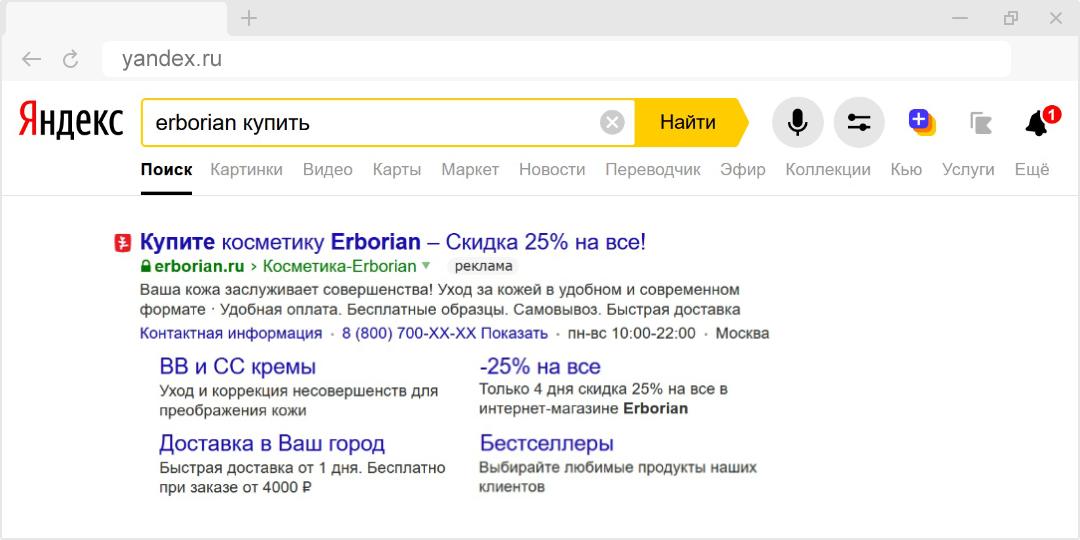Click the search field containing erborian купить
This screenshot has height=540, width=1080.
(370, 123)
